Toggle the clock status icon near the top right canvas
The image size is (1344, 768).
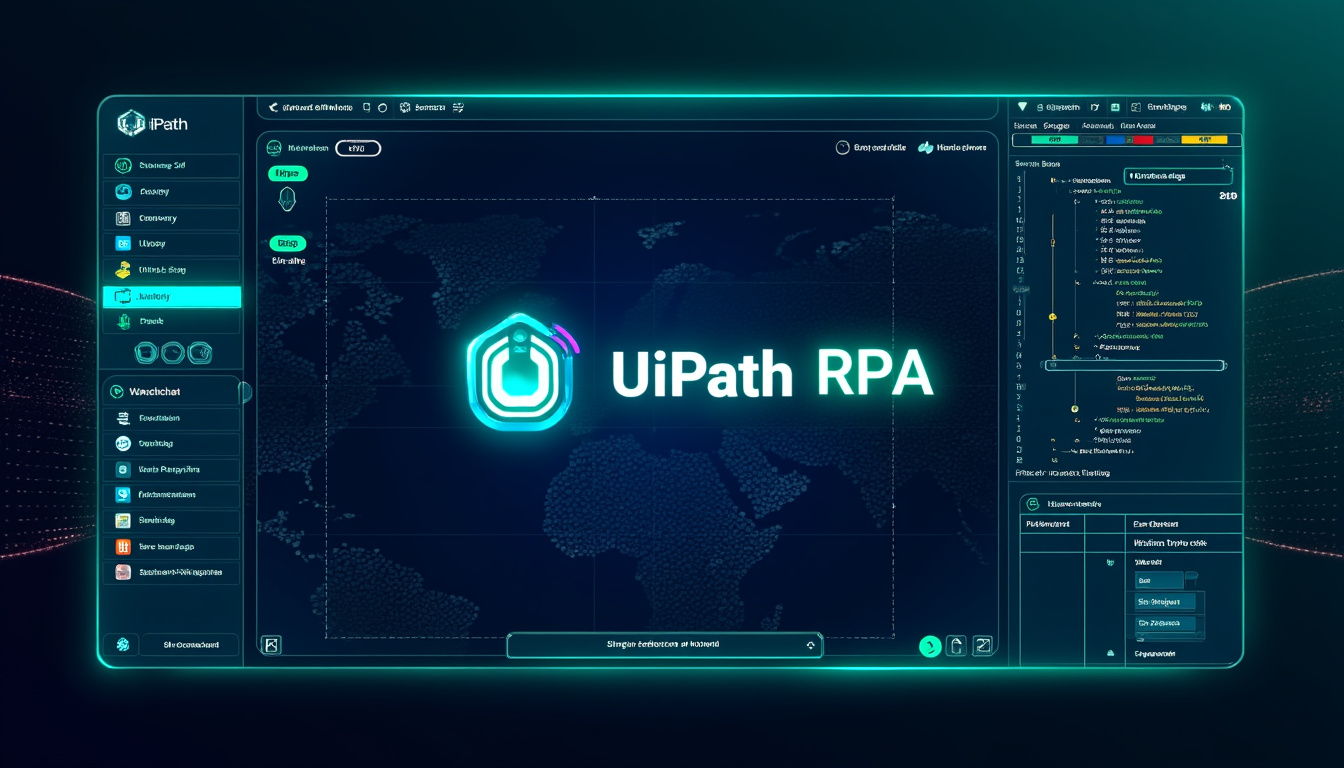[843, 147]
